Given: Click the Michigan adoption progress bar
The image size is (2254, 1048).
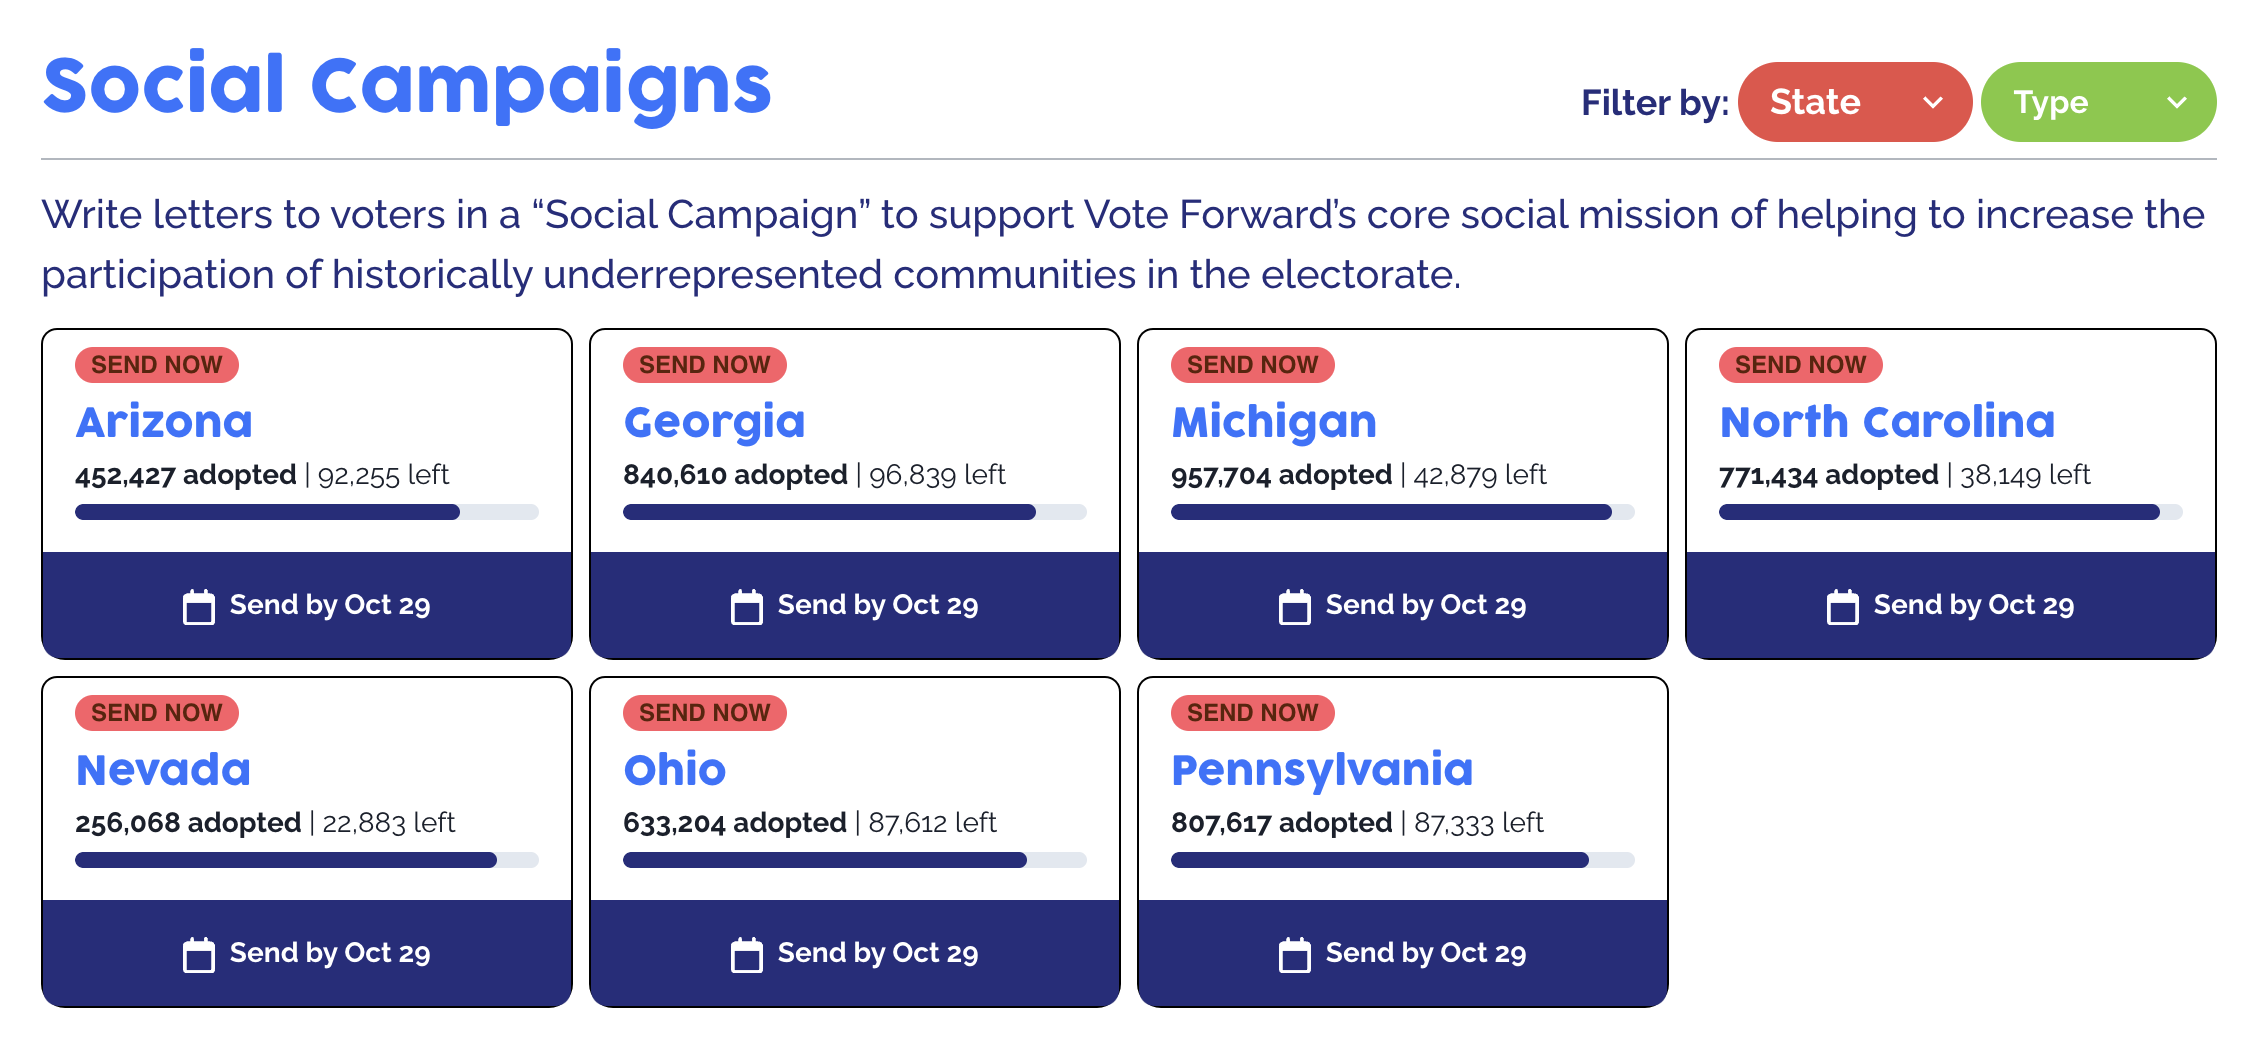Looking at the screenshot, I should pyautogui.click(x=1402, y=512).
